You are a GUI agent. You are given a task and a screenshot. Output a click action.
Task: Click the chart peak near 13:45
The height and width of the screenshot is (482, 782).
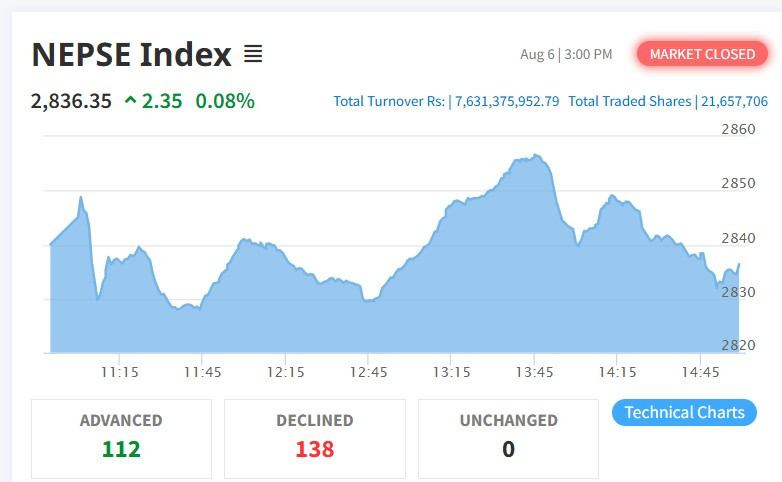pos(536,156)
